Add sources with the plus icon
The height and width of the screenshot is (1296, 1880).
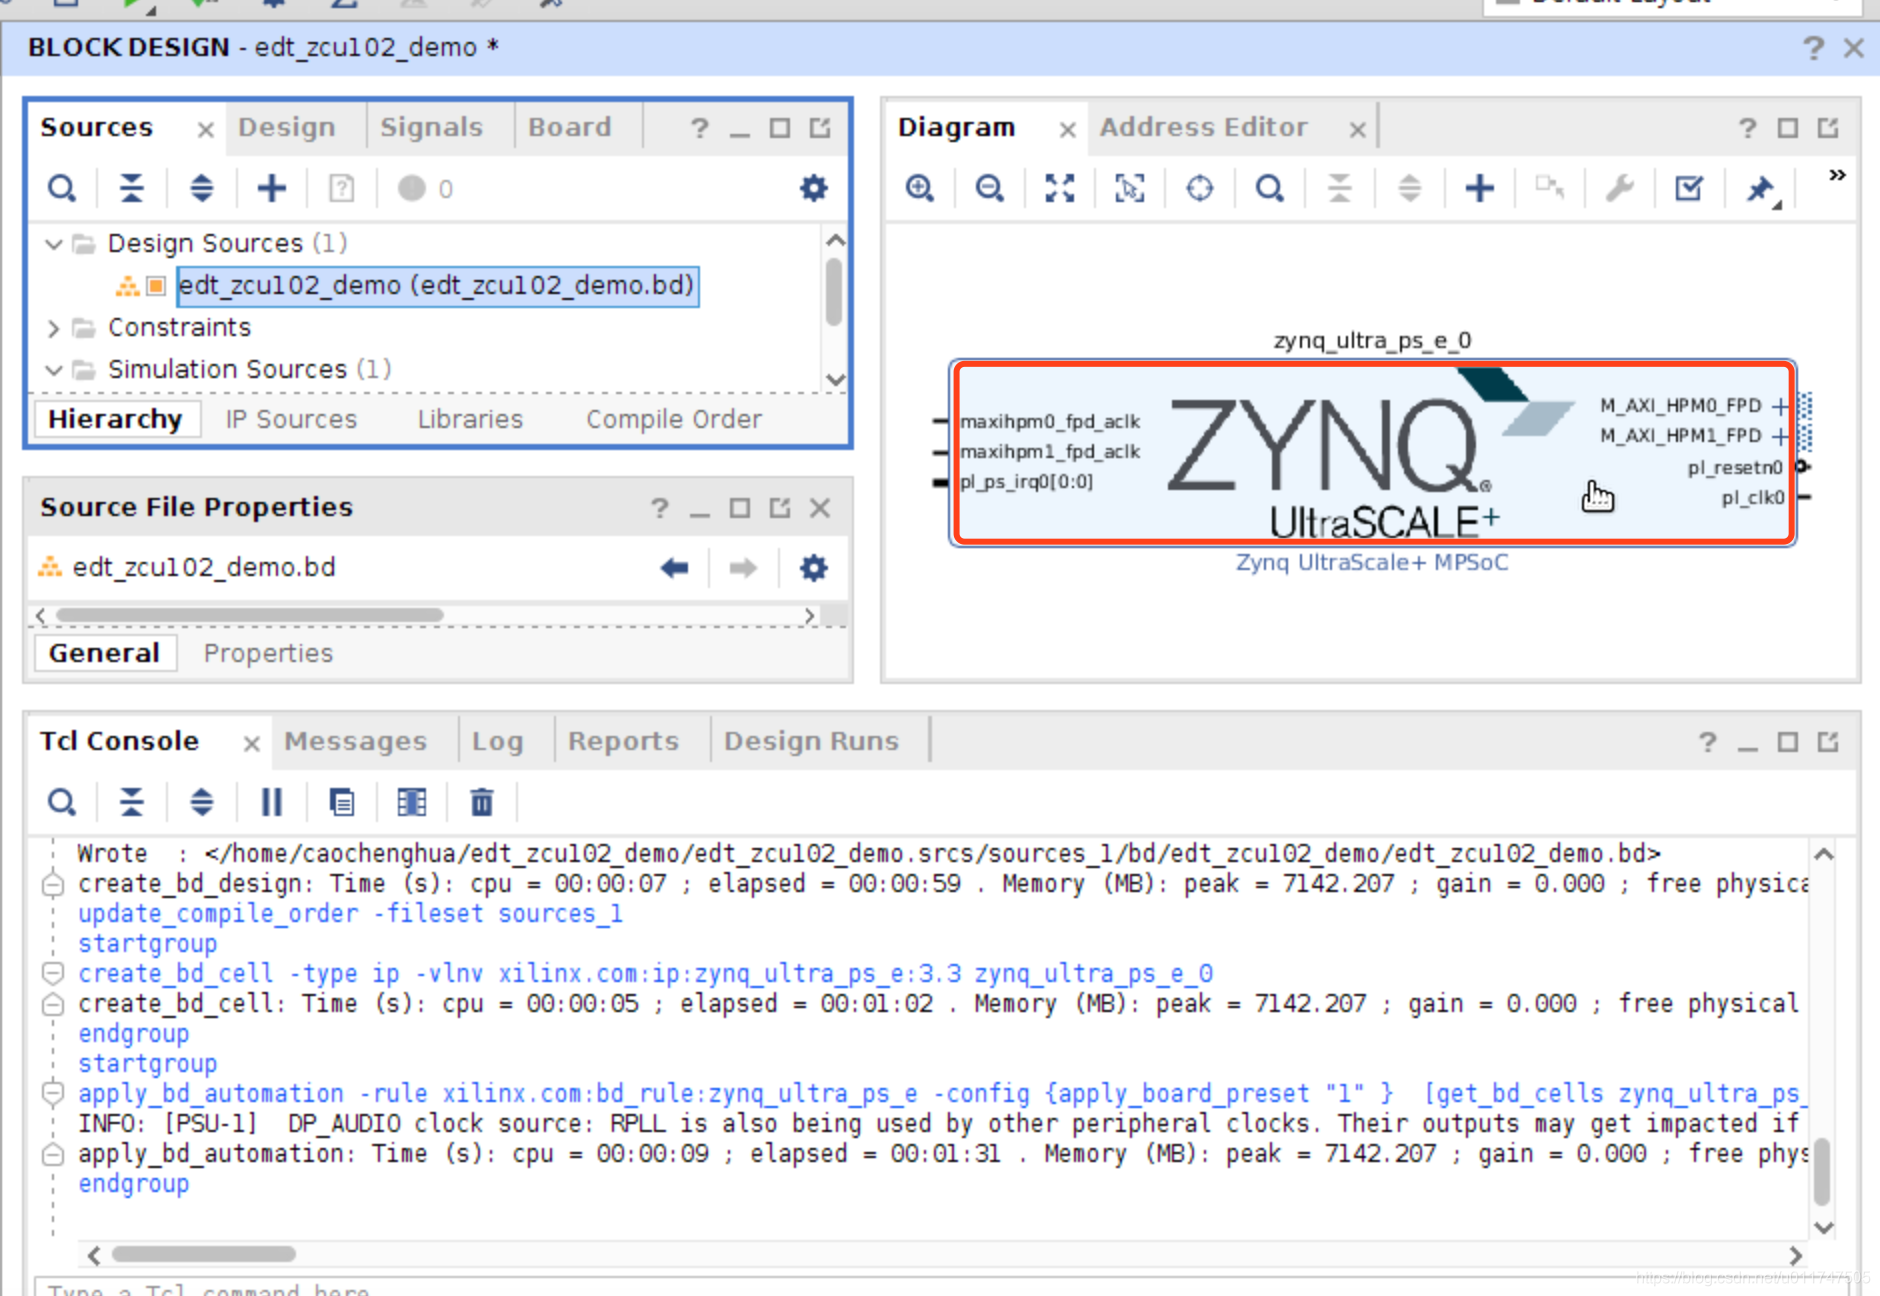pyautogui.click(x=272, y=188)
